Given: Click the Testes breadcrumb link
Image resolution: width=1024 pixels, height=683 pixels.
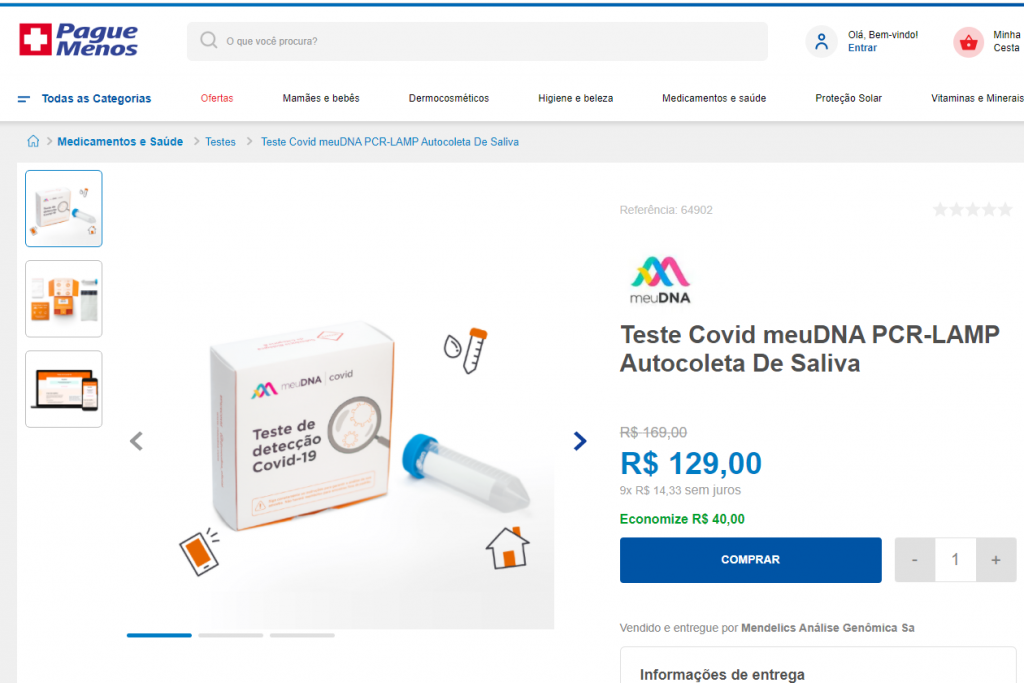Looking at the screenshot, I should coord(220,142).
